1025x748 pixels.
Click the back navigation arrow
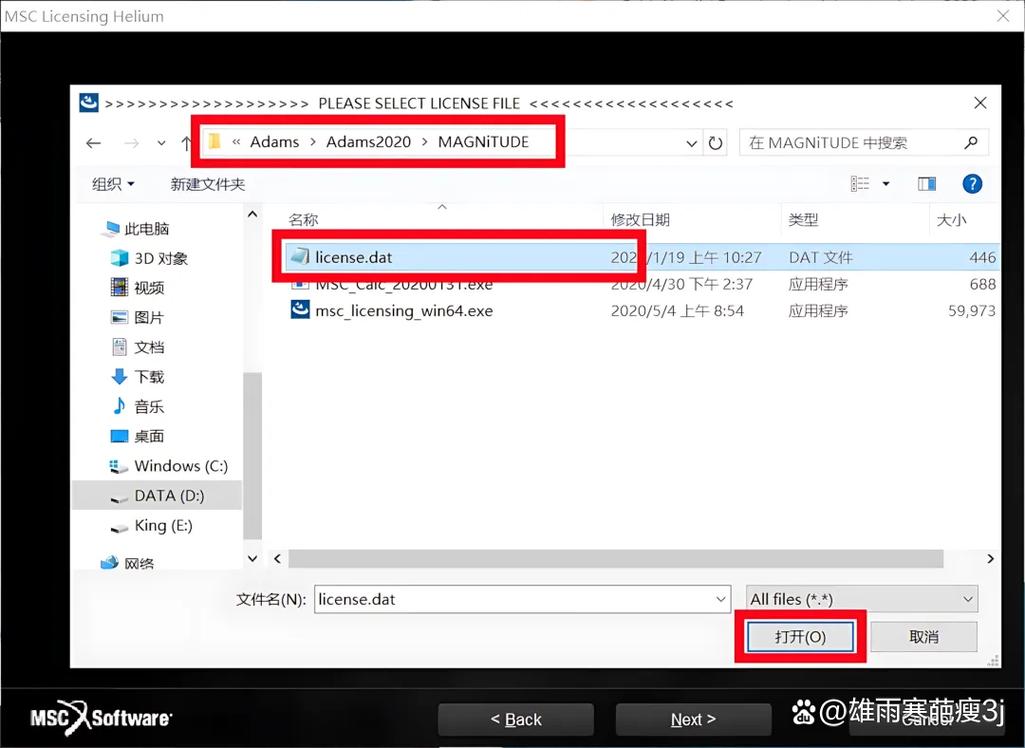(93, 143)
